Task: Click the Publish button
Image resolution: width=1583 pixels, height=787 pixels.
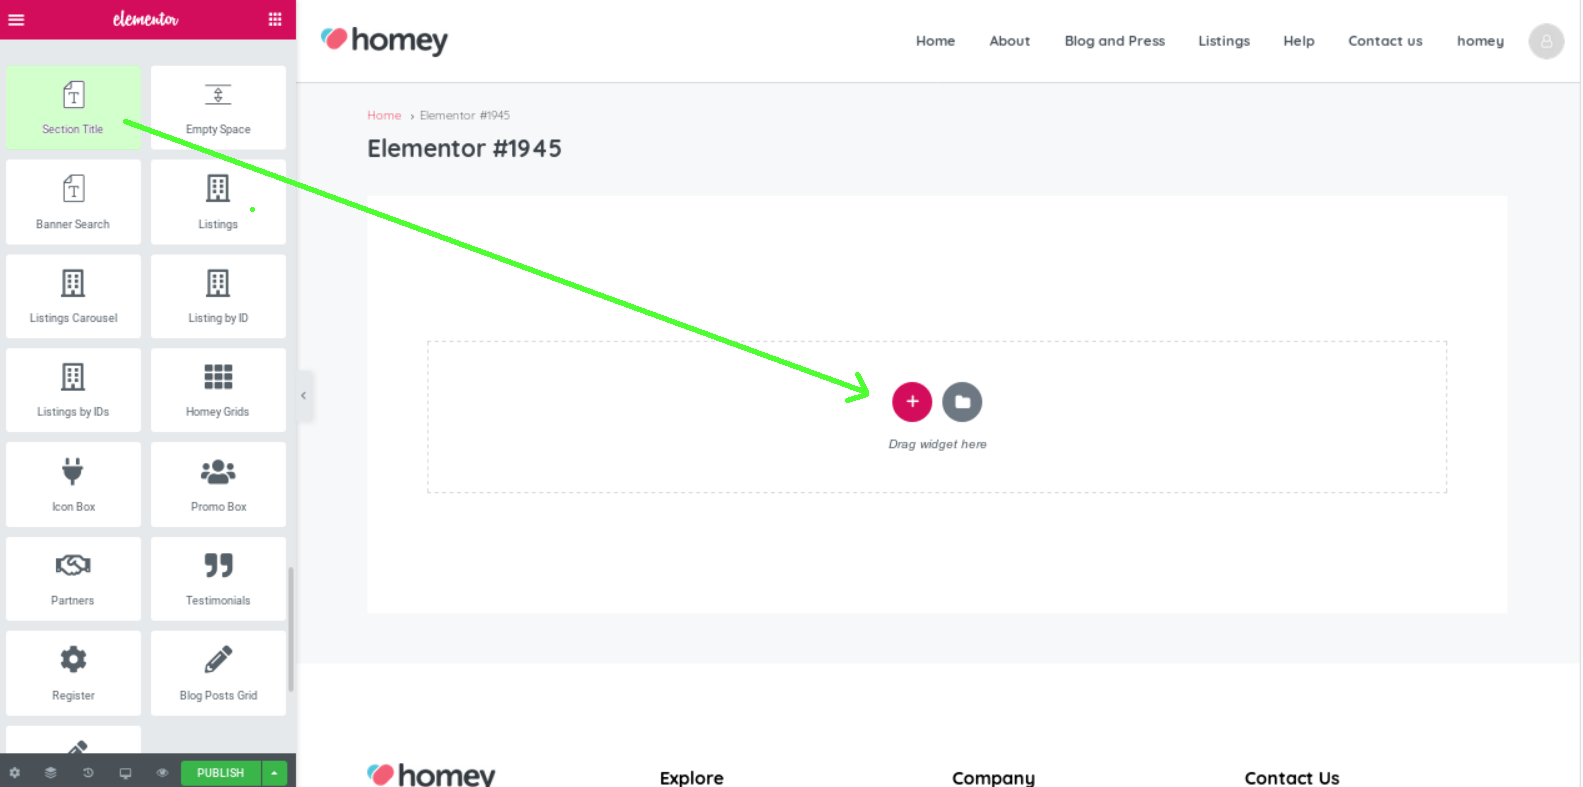Action: click(x=220, y=773)
